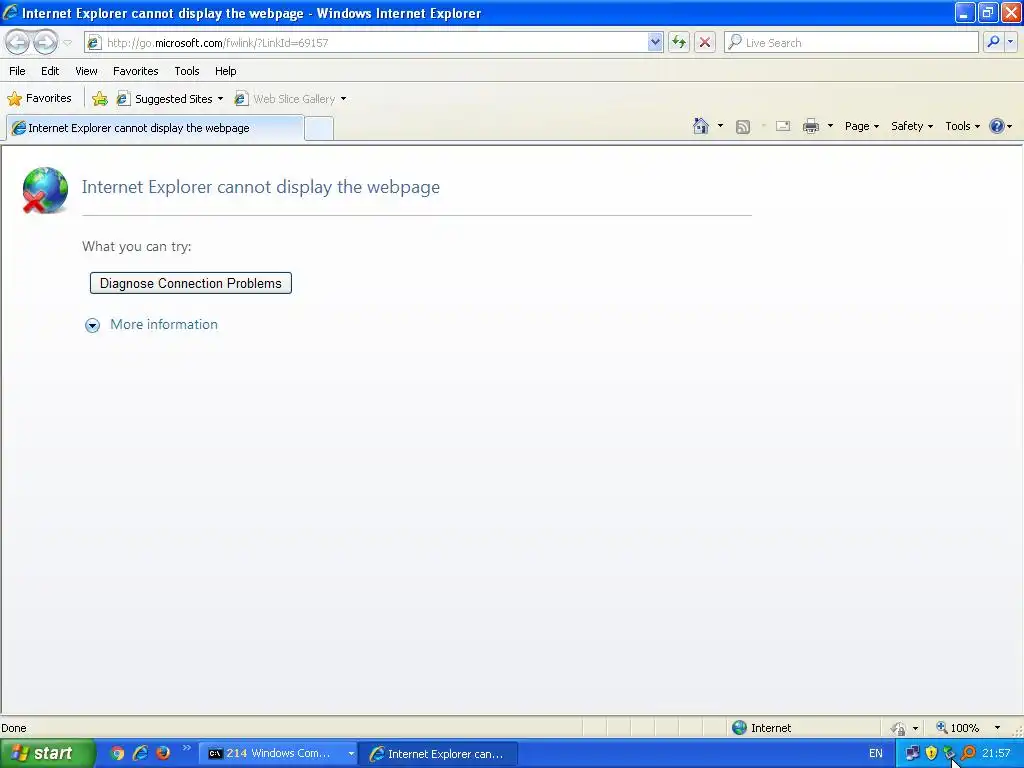Click the Read Mail envelope icon
Image resolution: width=1024 pixels, height=768 pixels.
(783, 126)
